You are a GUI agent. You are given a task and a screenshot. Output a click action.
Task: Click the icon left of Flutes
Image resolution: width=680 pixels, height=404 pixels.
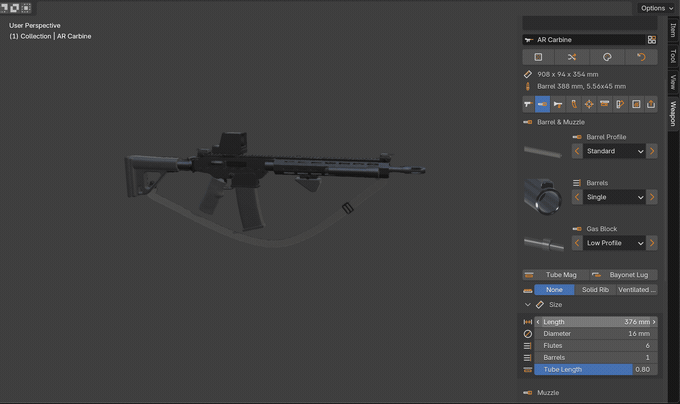(528, 346)
